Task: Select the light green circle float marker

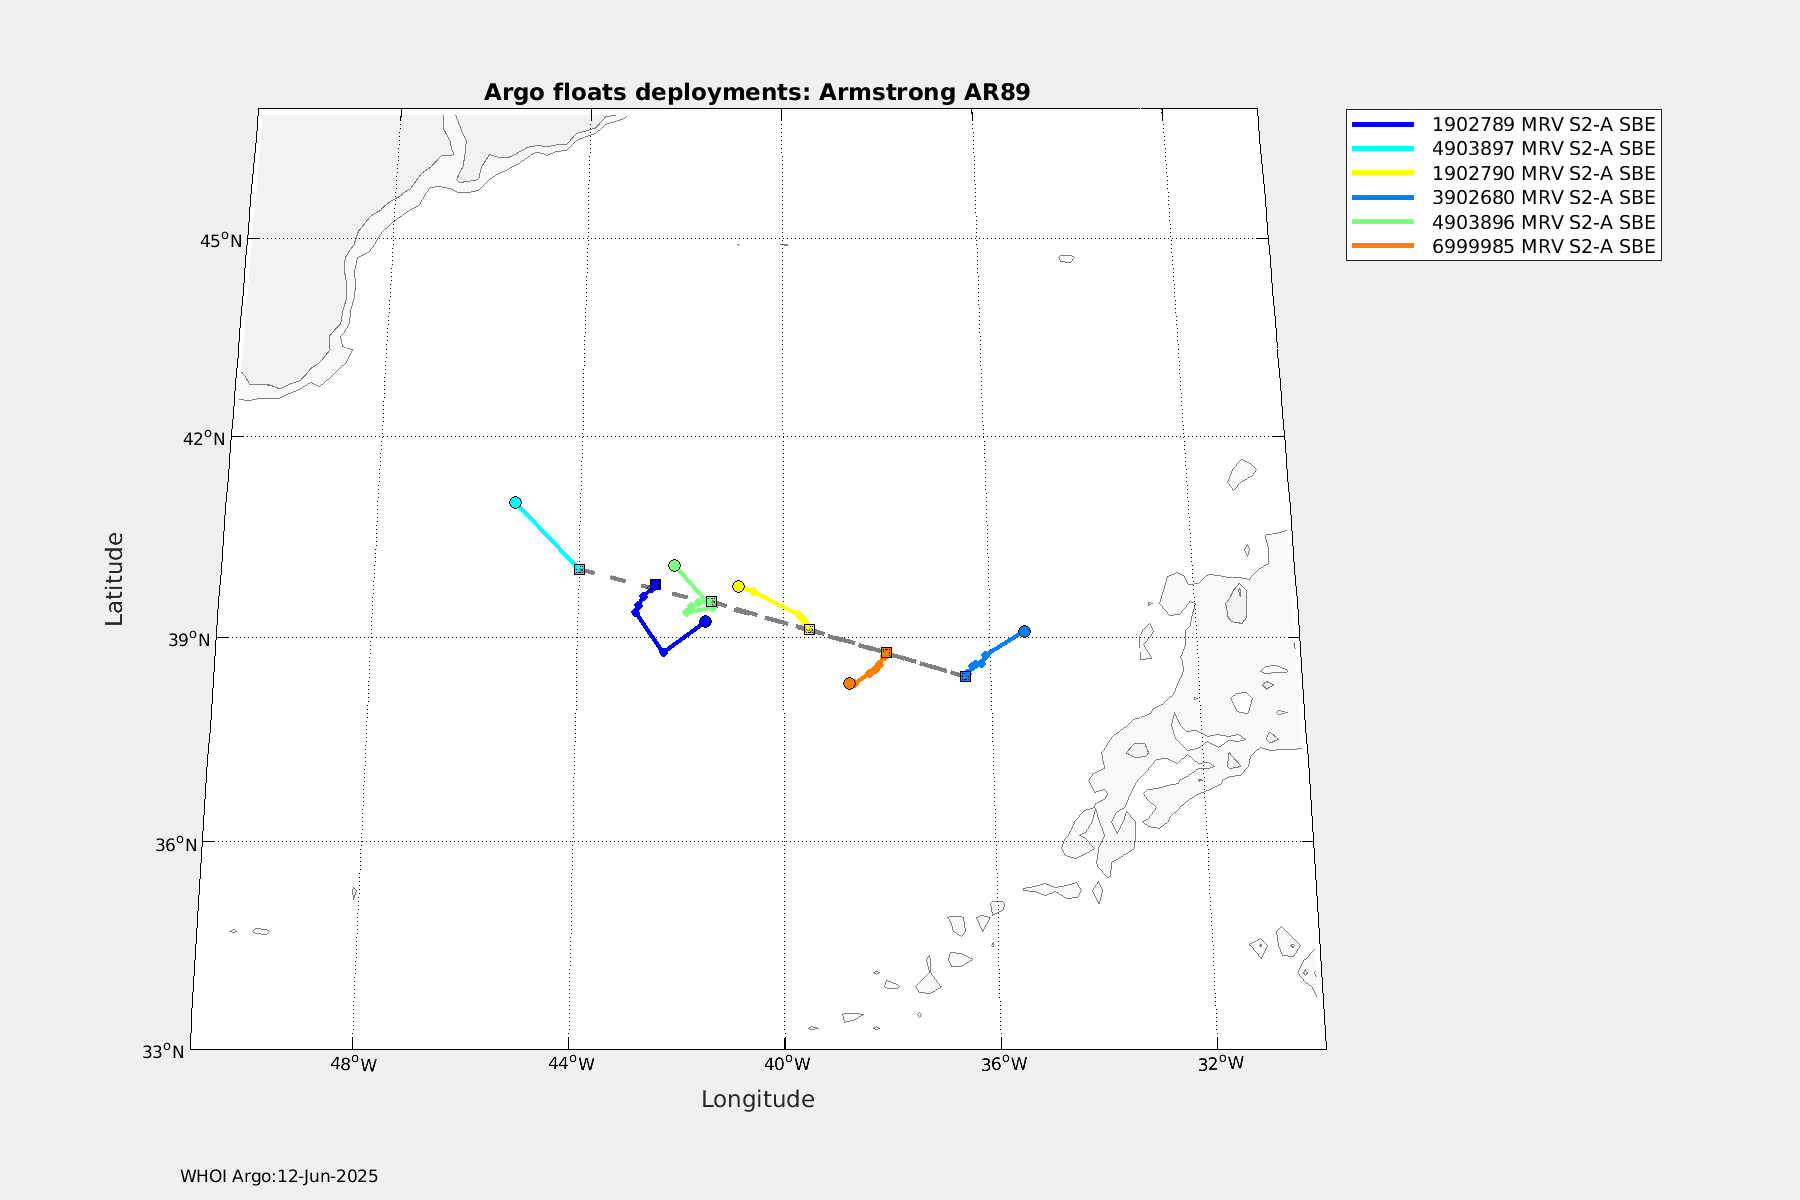Action: tap(674, 566)
